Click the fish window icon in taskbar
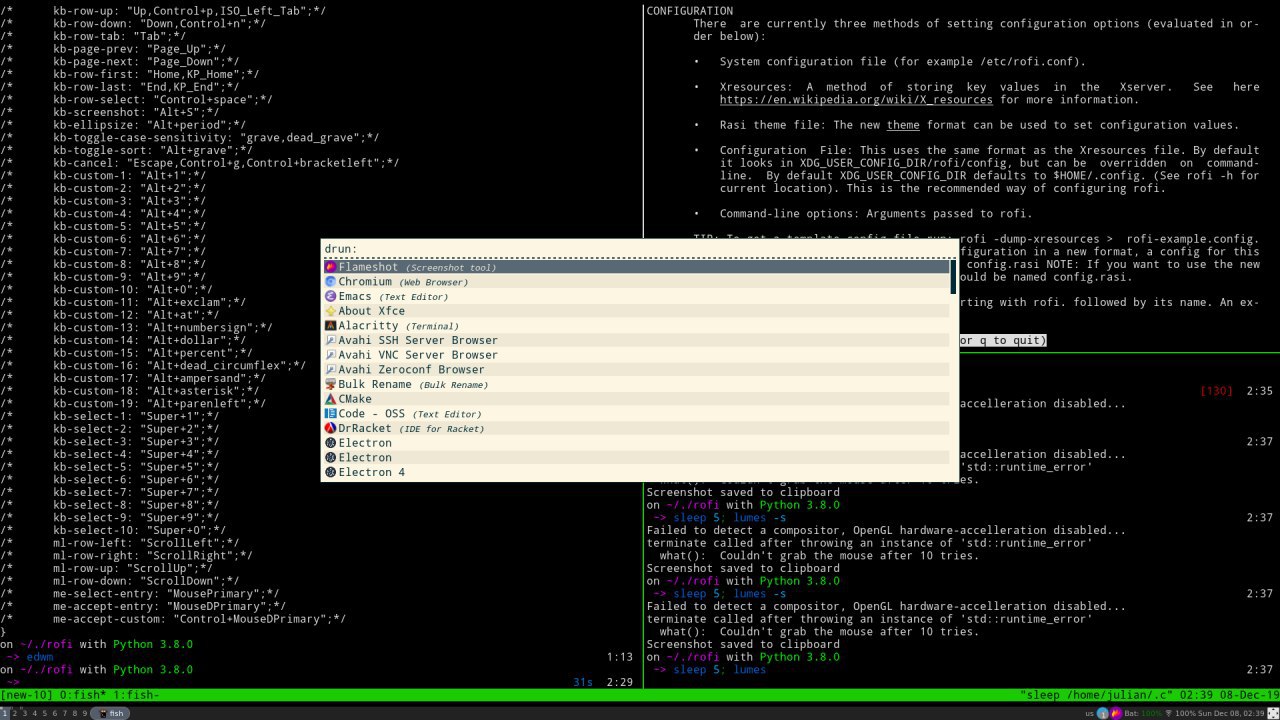Viewport: 1280px width, 720px height. tap(101, 713)
